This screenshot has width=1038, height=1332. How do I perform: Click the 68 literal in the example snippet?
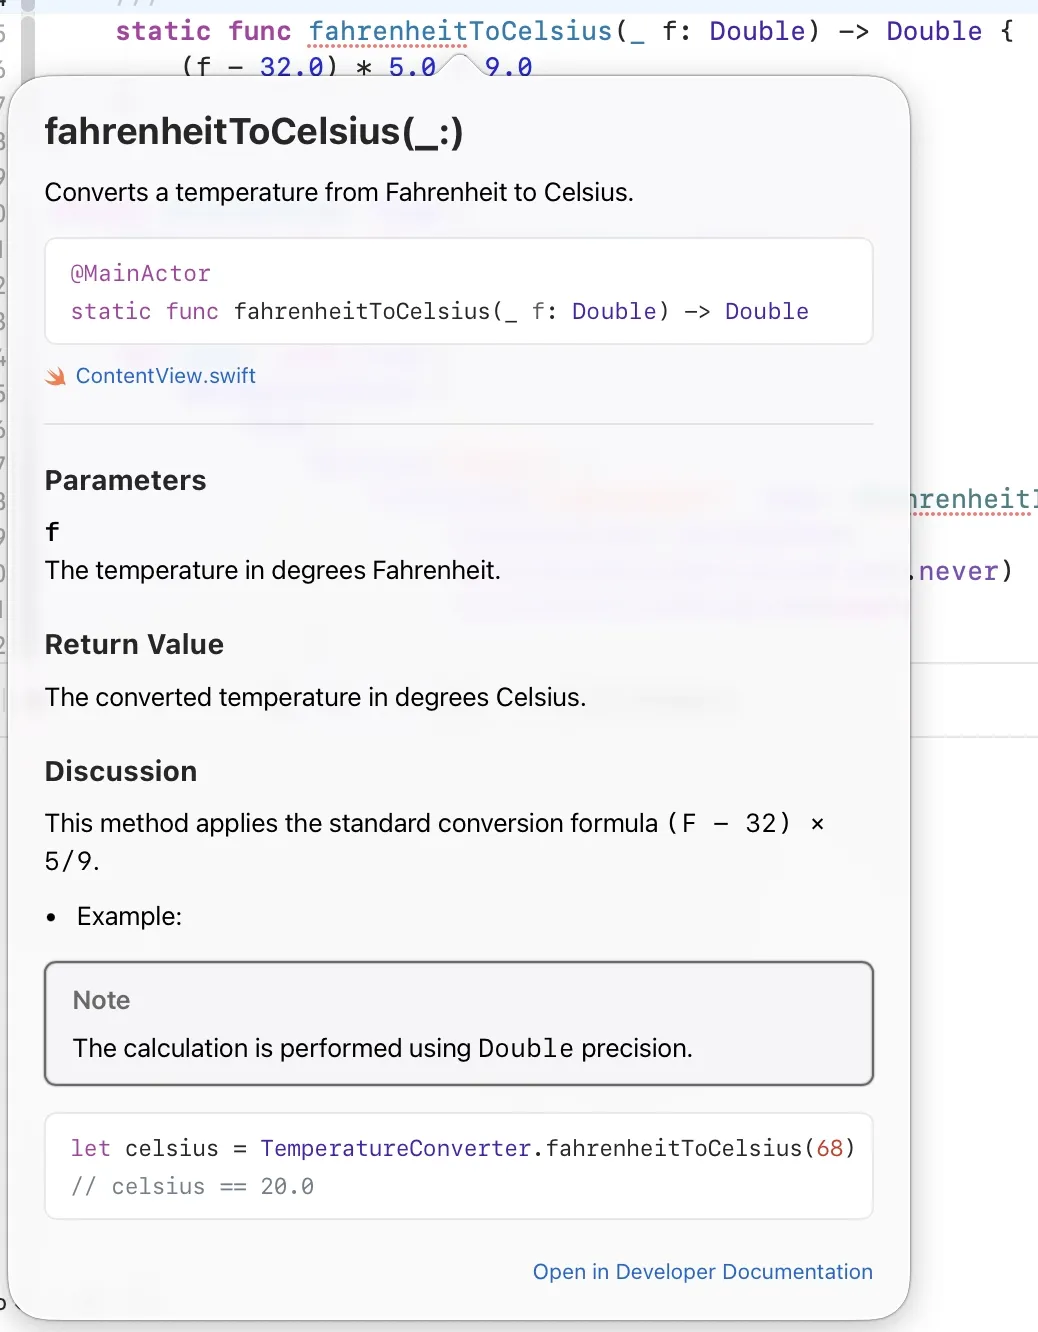tap(831, 1148)
